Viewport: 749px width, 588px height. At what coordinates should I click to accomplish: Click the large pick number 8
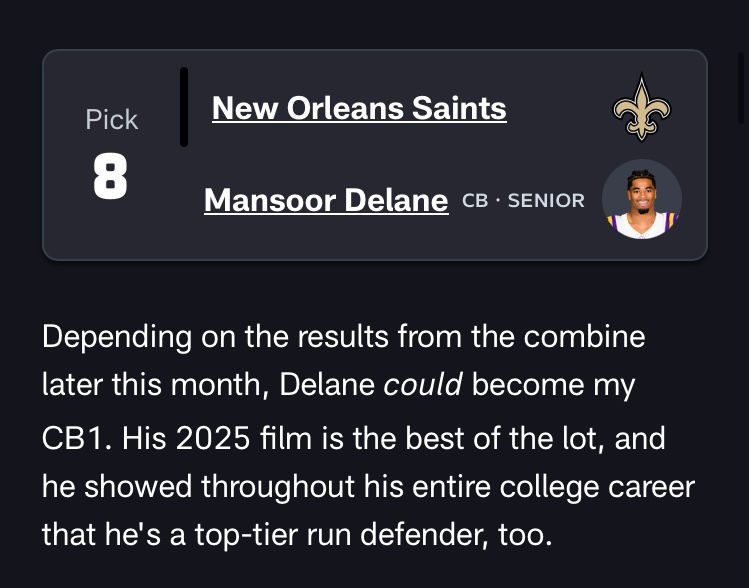pyautogui.click(x=110, y=177)
